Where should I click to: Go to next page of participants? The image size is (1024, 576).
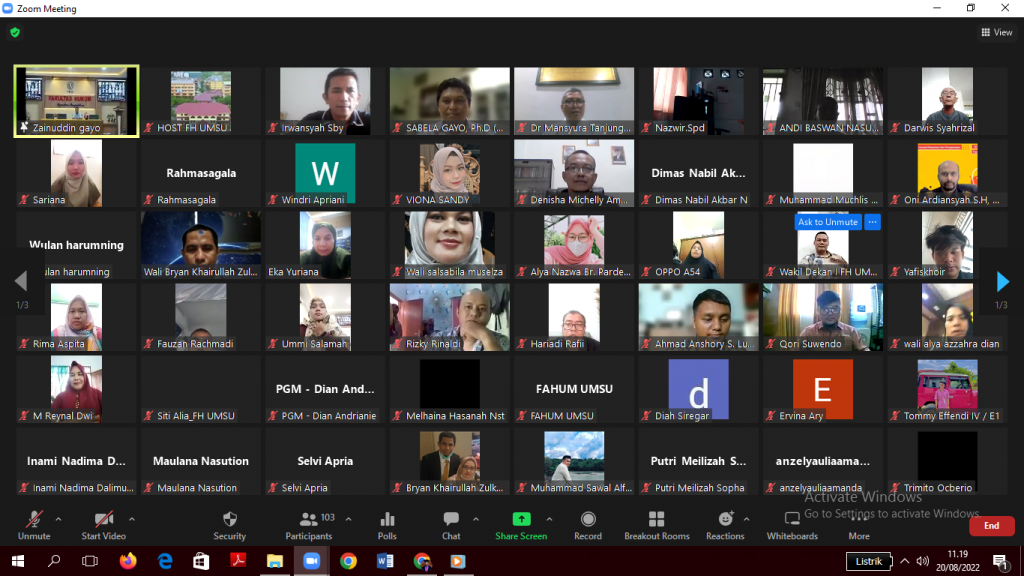pyautogui.click(x=1003, y=282)
